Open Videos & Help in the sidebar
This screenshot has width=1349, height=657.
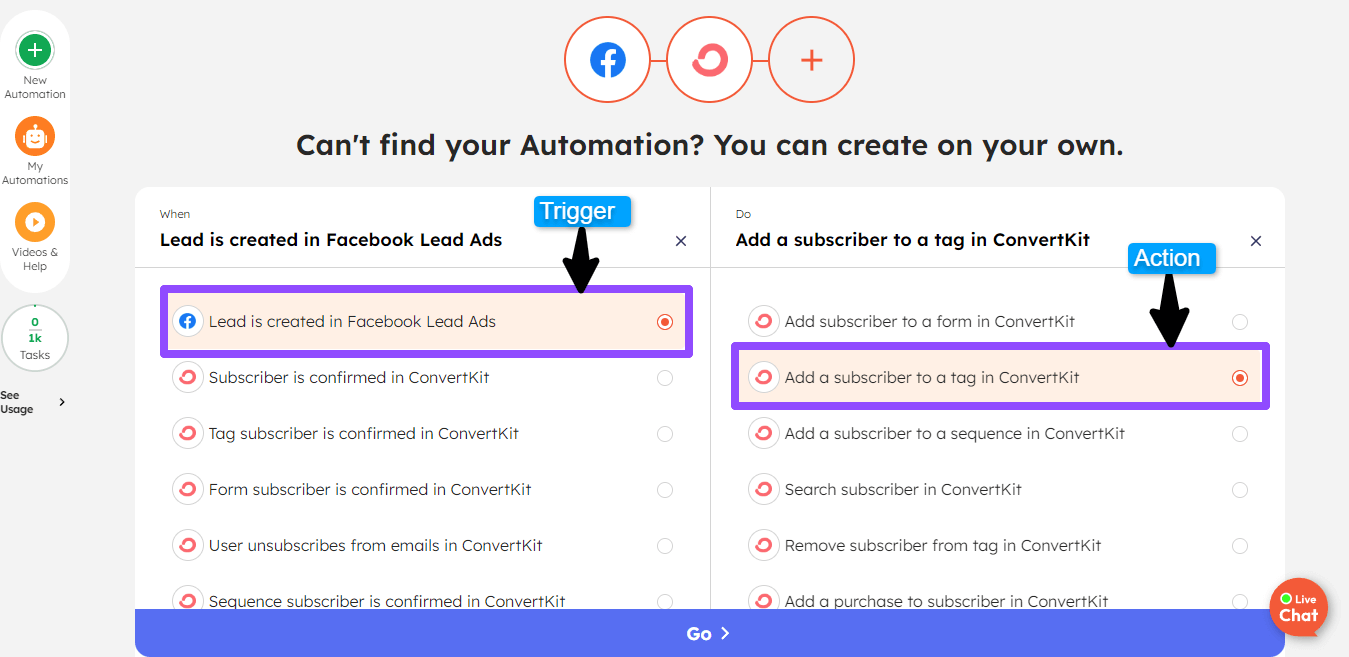35,222
